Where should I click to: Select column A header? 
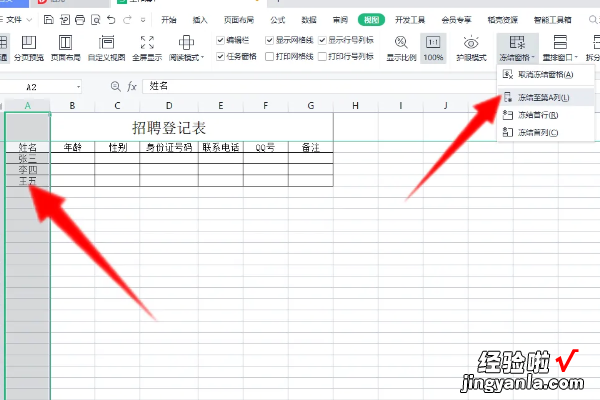(x=28, y=106)
